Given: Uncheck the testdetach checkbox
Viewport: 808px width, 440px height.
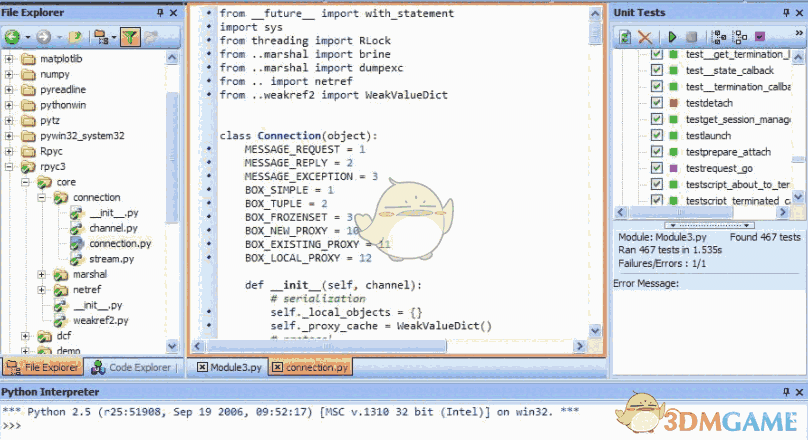Looking at the screenshot, I should [656, 103].
